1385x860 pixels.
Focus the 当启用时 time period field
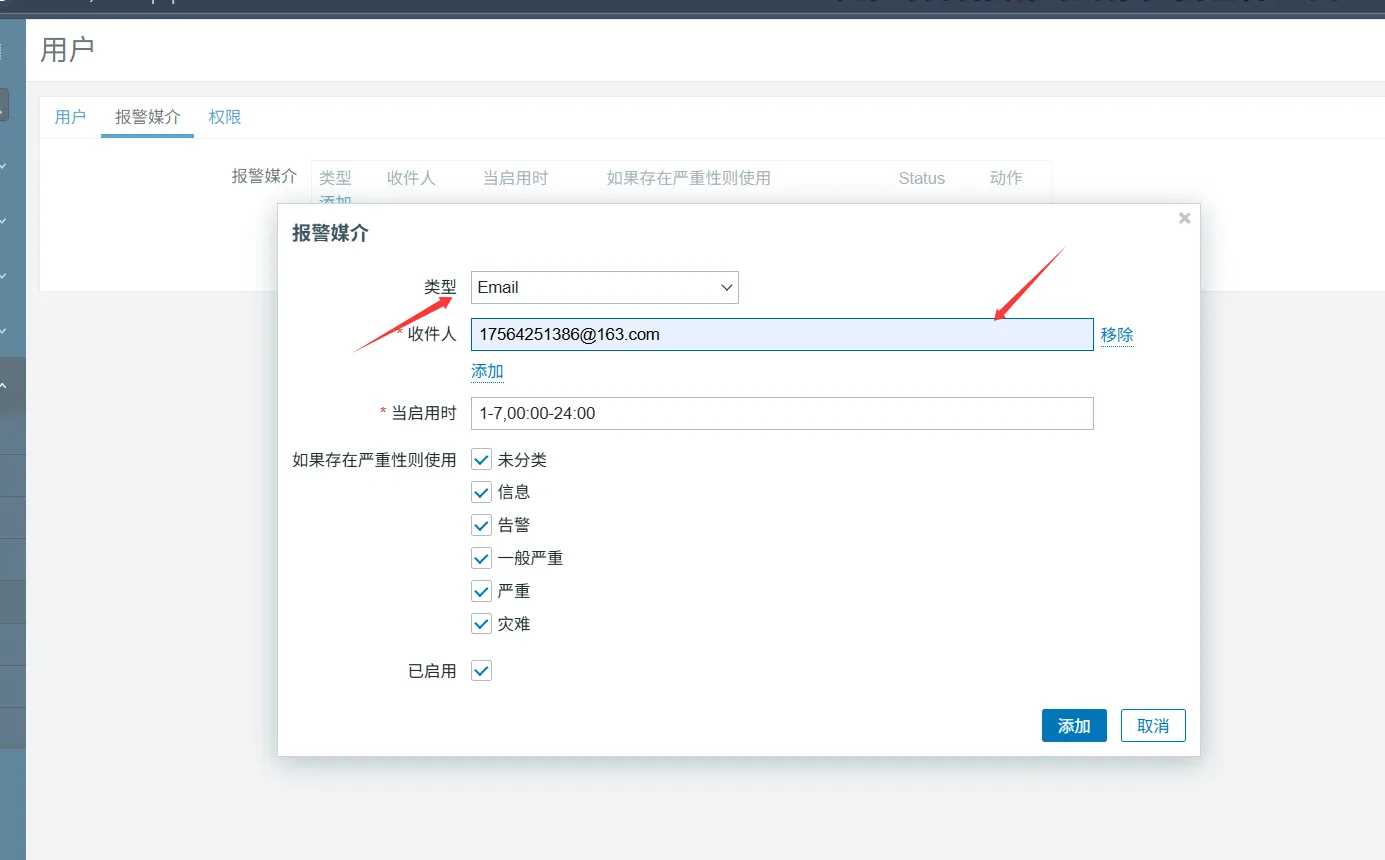(781, 413)
